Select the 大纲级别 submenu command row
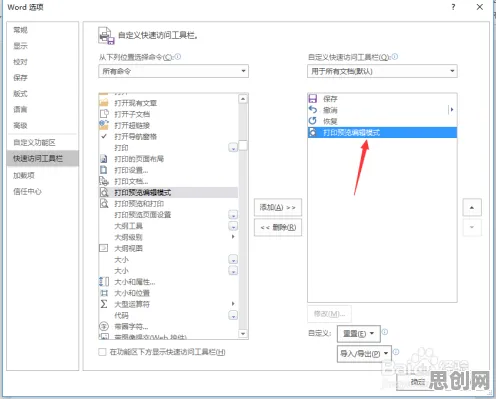 pyautogui.click(x=168, y=237)
